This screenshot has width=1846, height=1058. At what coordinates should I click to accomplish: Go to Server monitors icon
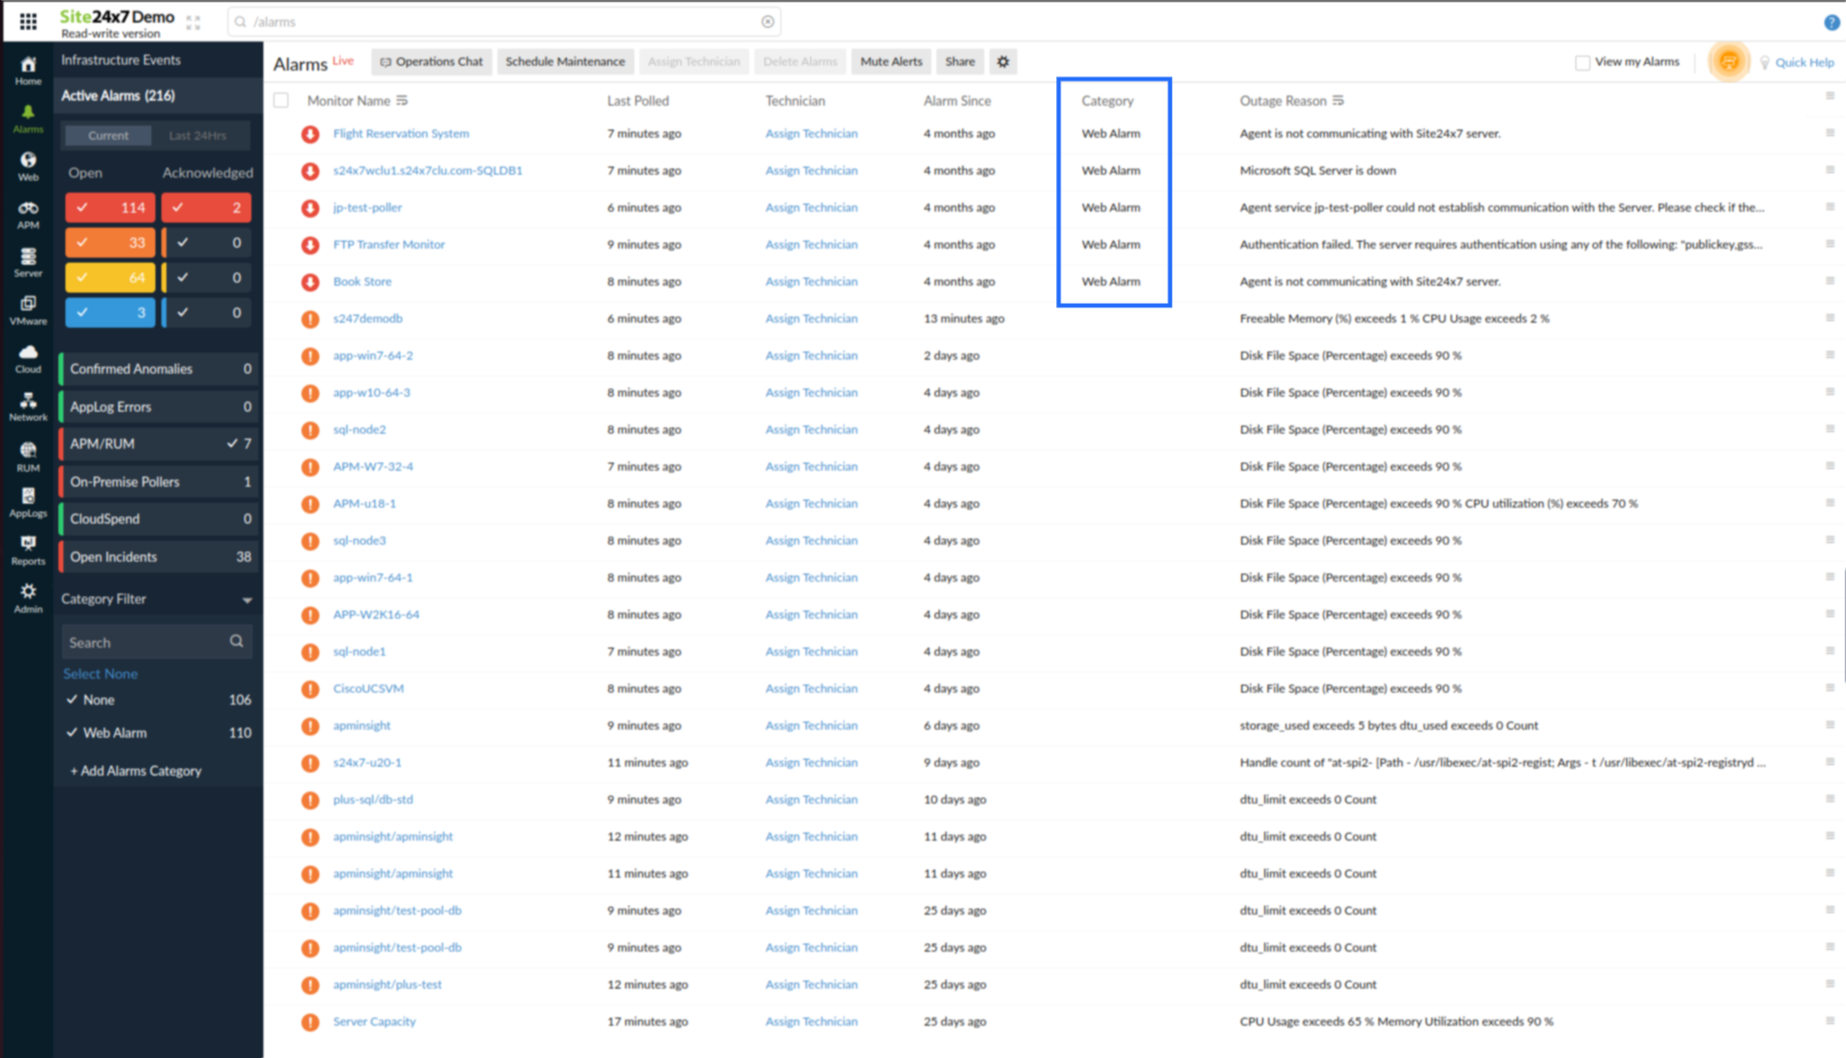tap(28, 262)
